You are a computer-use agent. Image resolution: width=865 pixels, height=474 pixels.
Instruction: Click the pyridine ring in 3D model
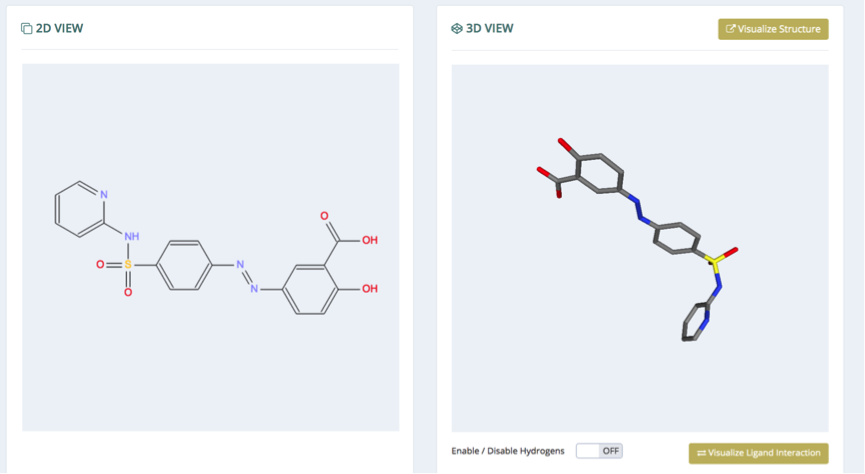pos(695,322)
